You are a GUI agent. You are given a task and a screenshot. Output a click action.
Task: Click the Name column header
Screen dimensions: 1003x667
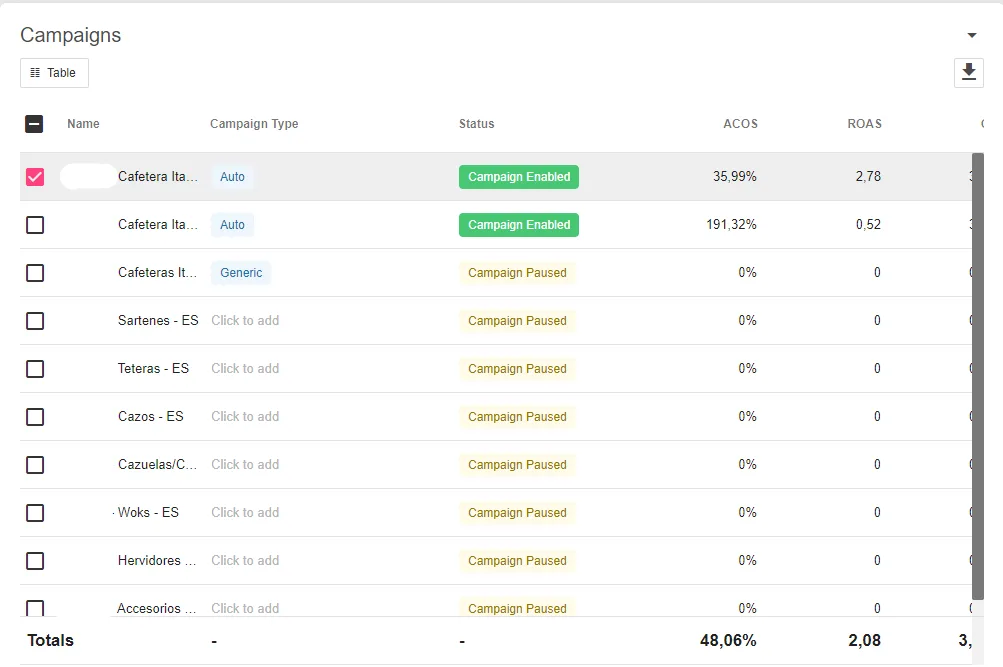(x=83, y=123)
